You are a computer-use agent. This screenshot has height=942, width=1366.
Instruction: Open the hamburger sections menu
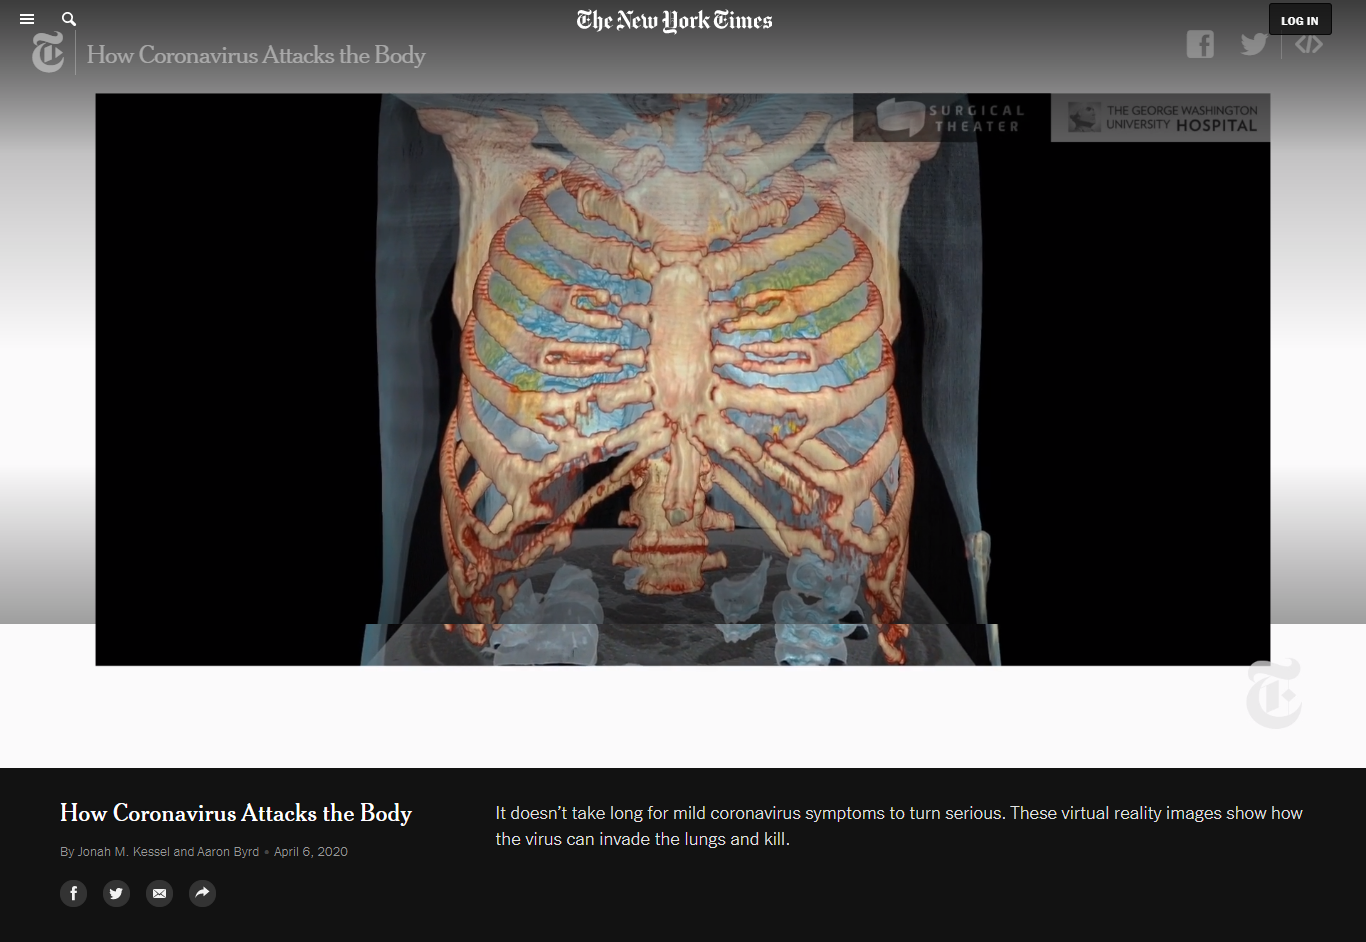27,19
